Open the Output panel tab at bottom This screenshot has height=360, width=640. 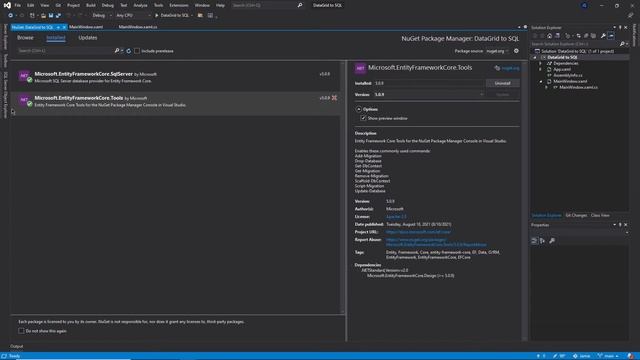(x=17, y=346)
